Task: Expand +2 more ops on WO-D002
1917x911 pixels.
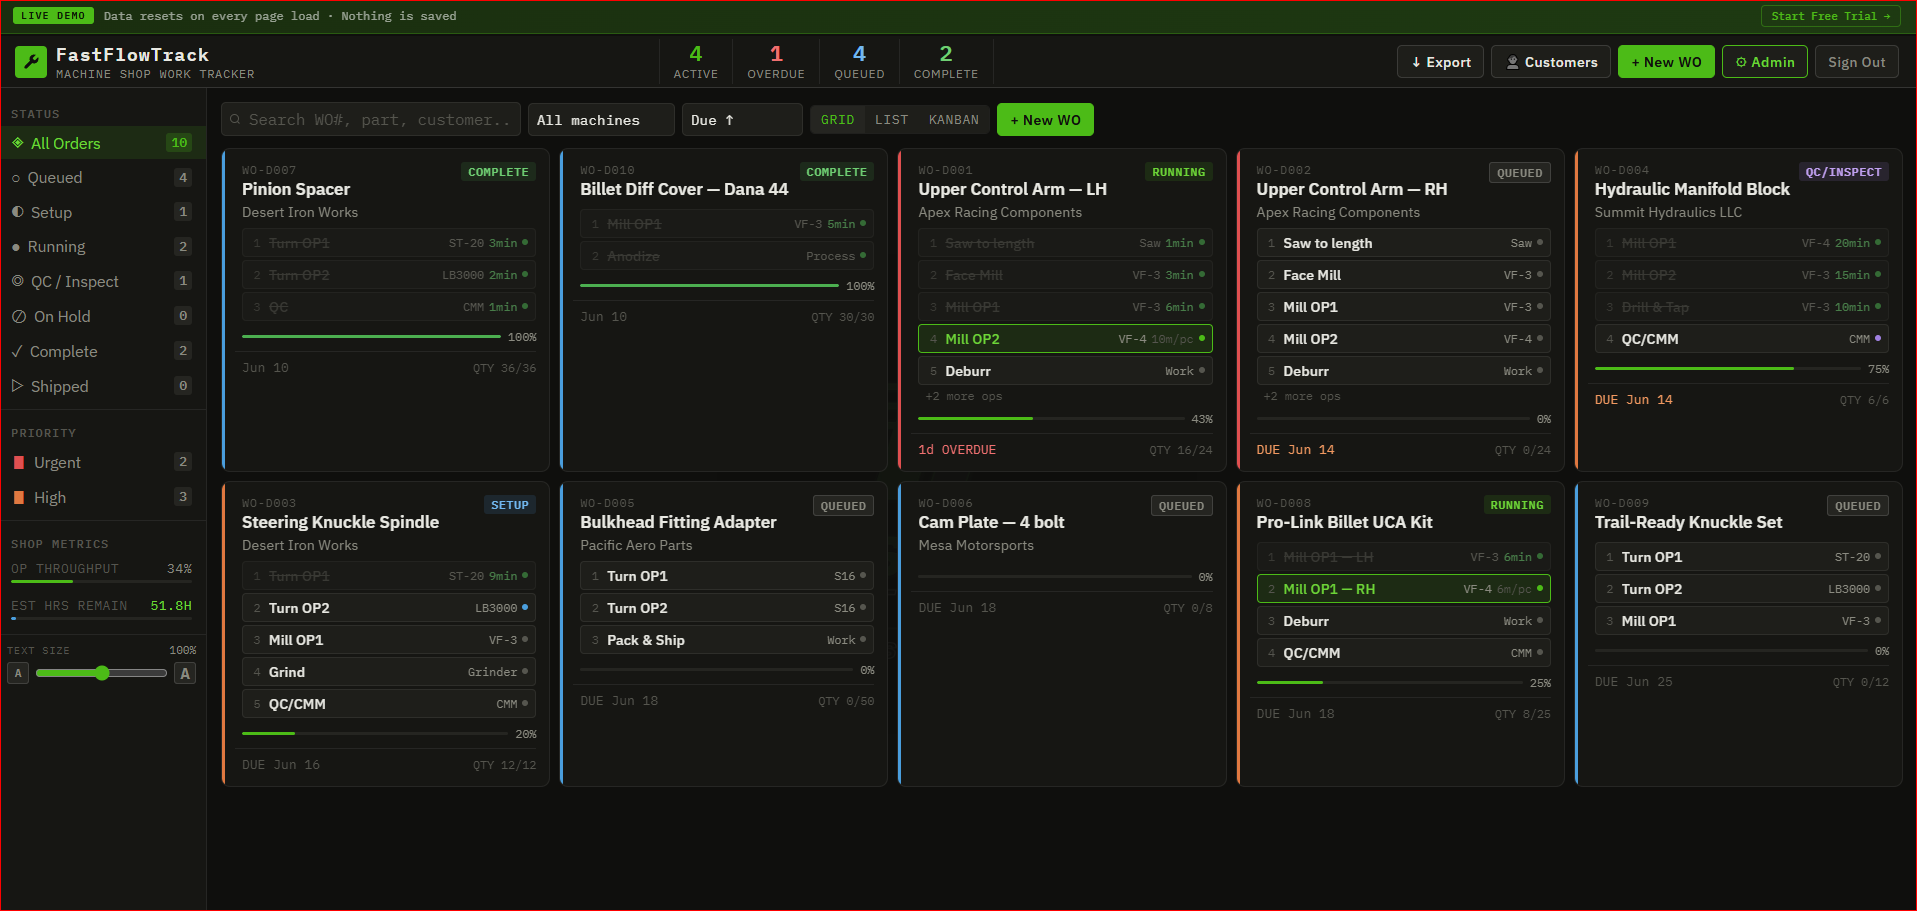Action: pyautogui.click(x=1302, y=397)
